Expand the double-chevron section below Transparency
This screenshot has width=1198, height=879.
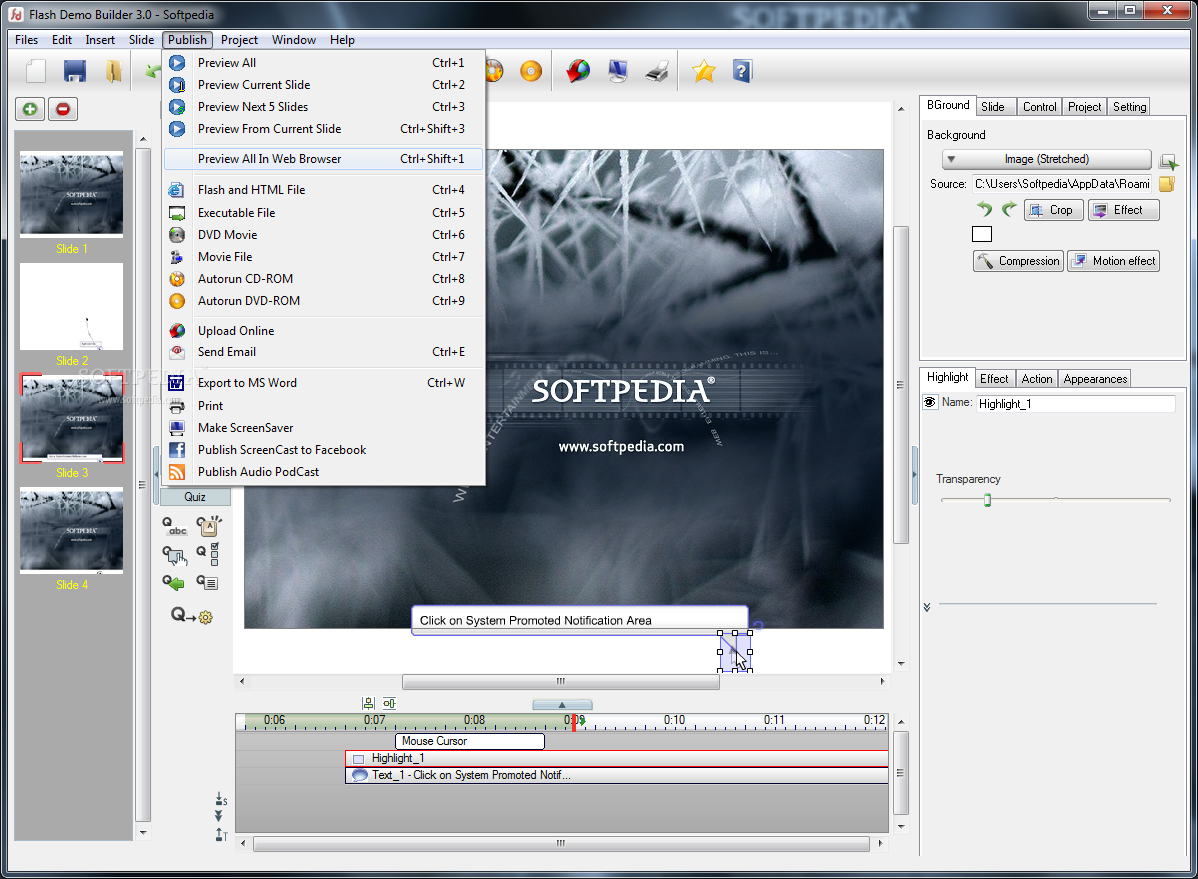point(927,607)
